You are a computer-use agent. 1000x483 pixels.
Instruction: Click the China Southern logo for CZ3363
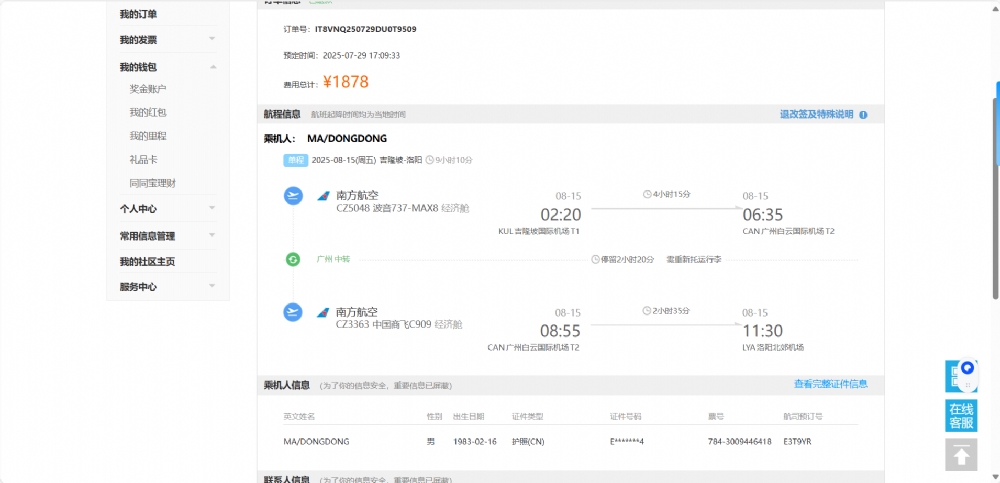pyautogui.click(x=323, y=313)
